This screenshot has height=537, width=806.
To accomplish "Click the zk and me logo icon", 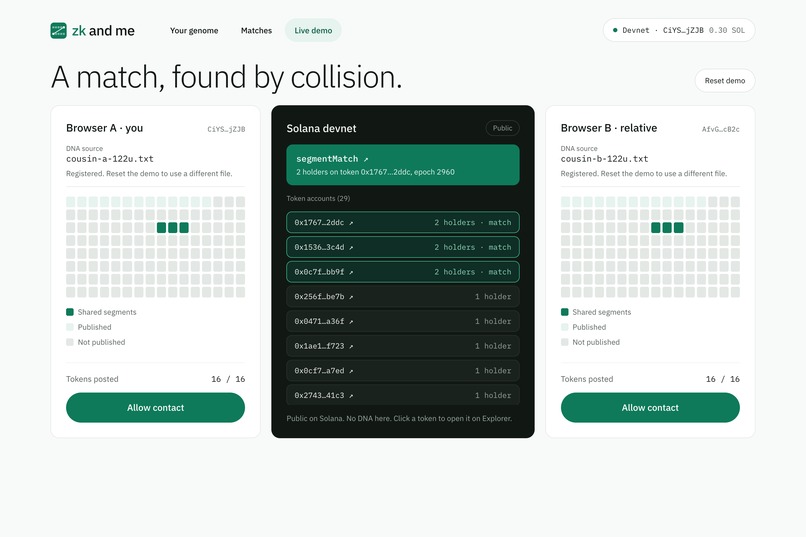I will pos(59,30).
